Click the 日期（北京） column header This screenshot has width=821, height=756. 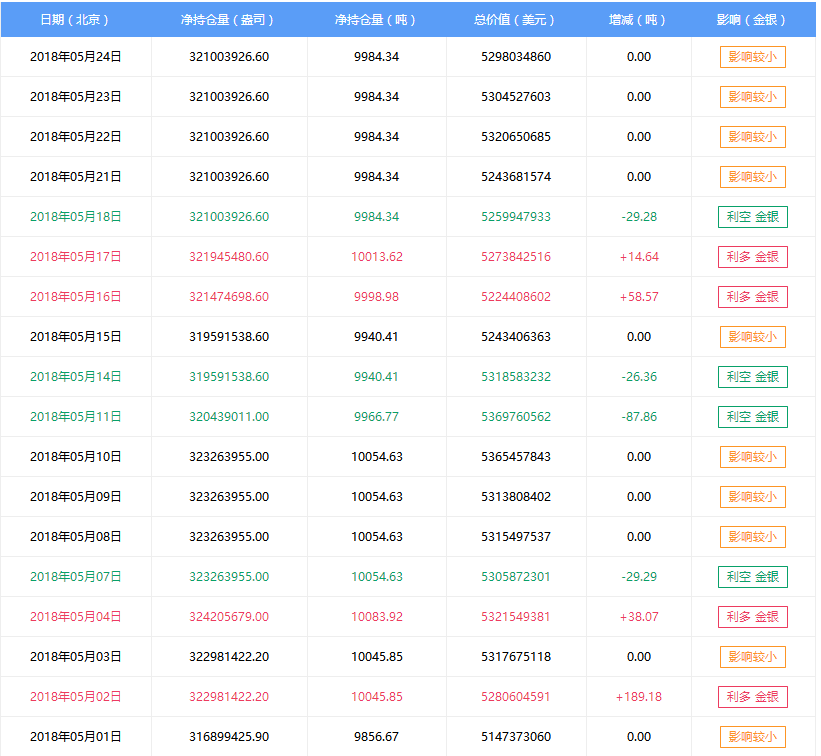[x=75, y=20]
